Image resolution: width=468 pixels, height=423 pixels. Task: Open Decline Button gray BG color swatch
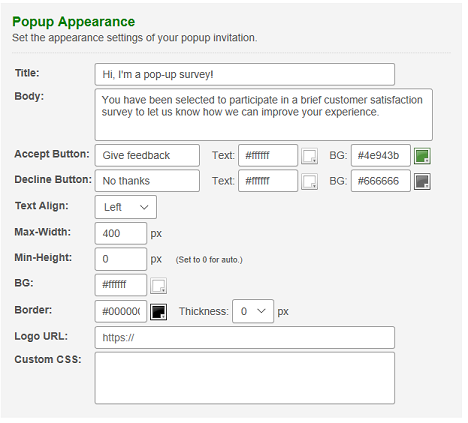[x=422, y=181]
